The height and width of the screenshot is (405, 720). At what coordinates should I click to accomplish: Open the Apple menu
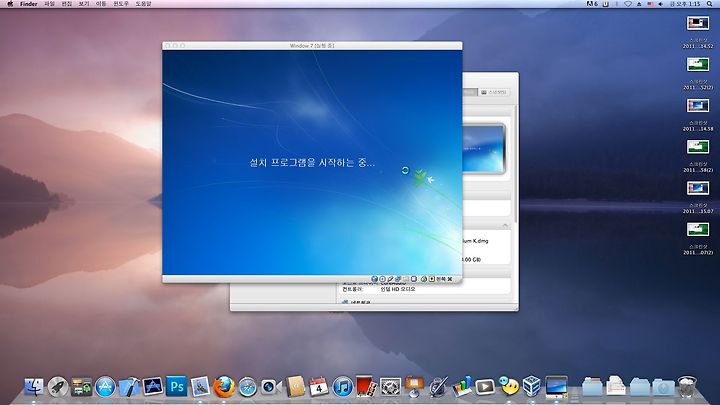coord(10,4)
